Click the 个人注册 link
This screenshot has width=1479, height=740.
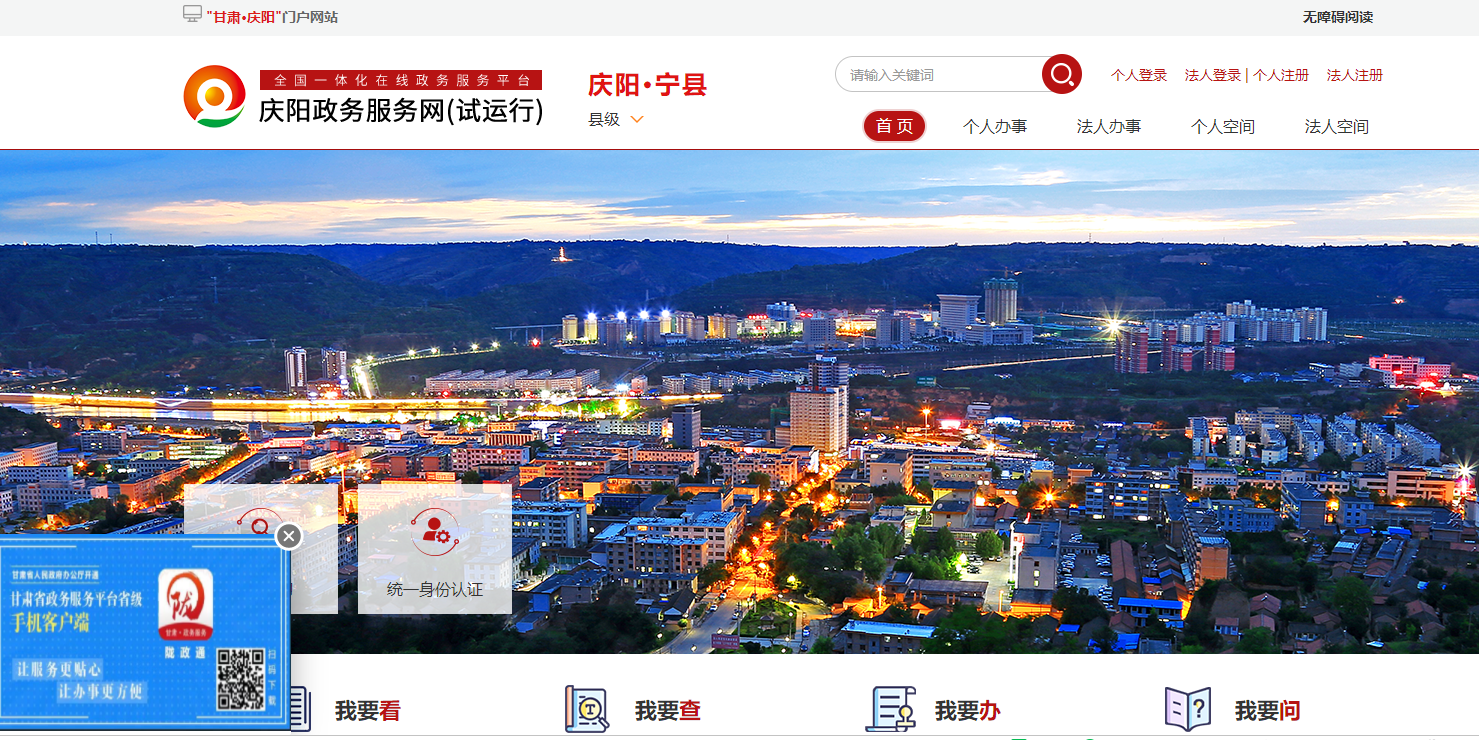click(1281, 75)
